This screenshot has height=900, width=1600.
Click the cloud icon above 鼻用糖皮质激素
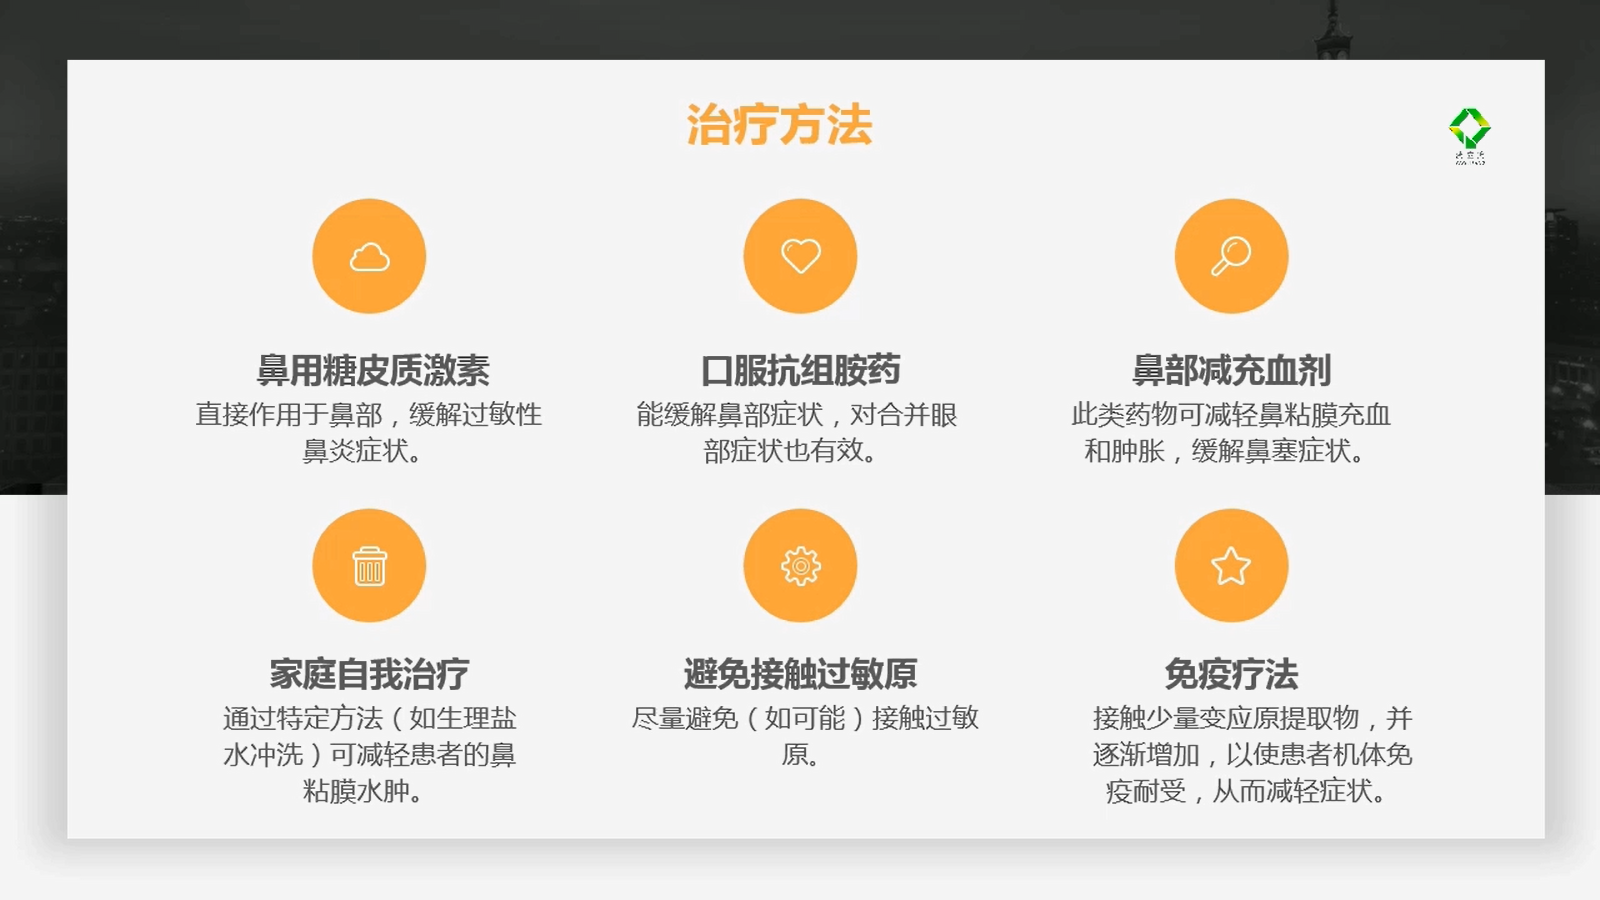pyautogui.click(x=369, y=257)
